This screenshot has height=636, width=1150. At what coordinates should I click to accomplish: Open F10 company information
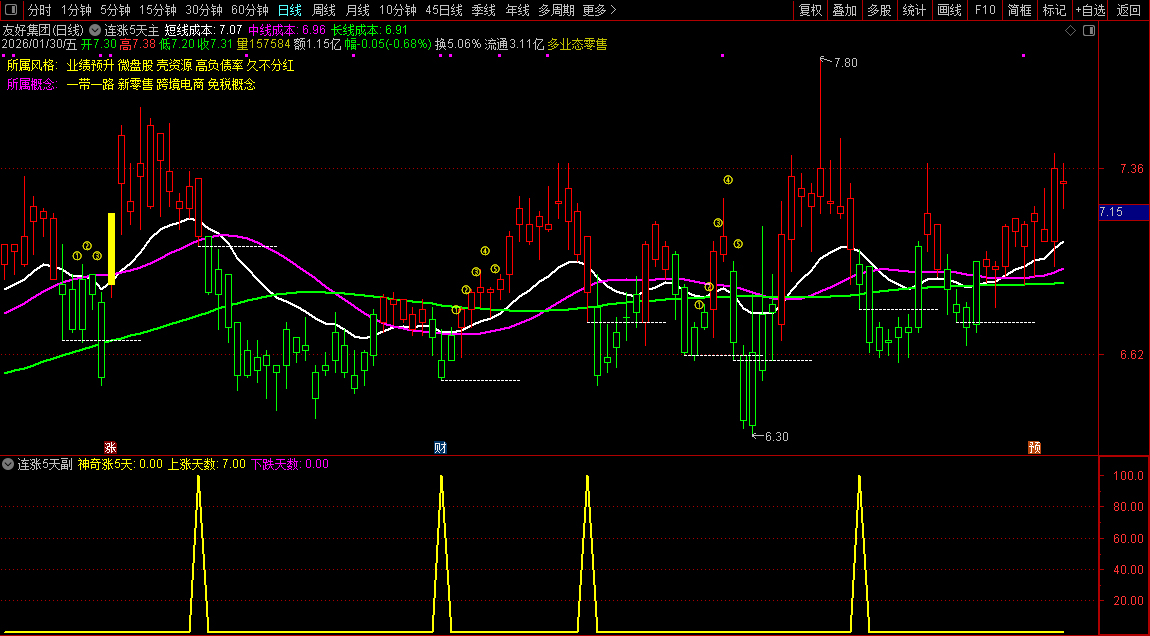[x=985, y=10]
